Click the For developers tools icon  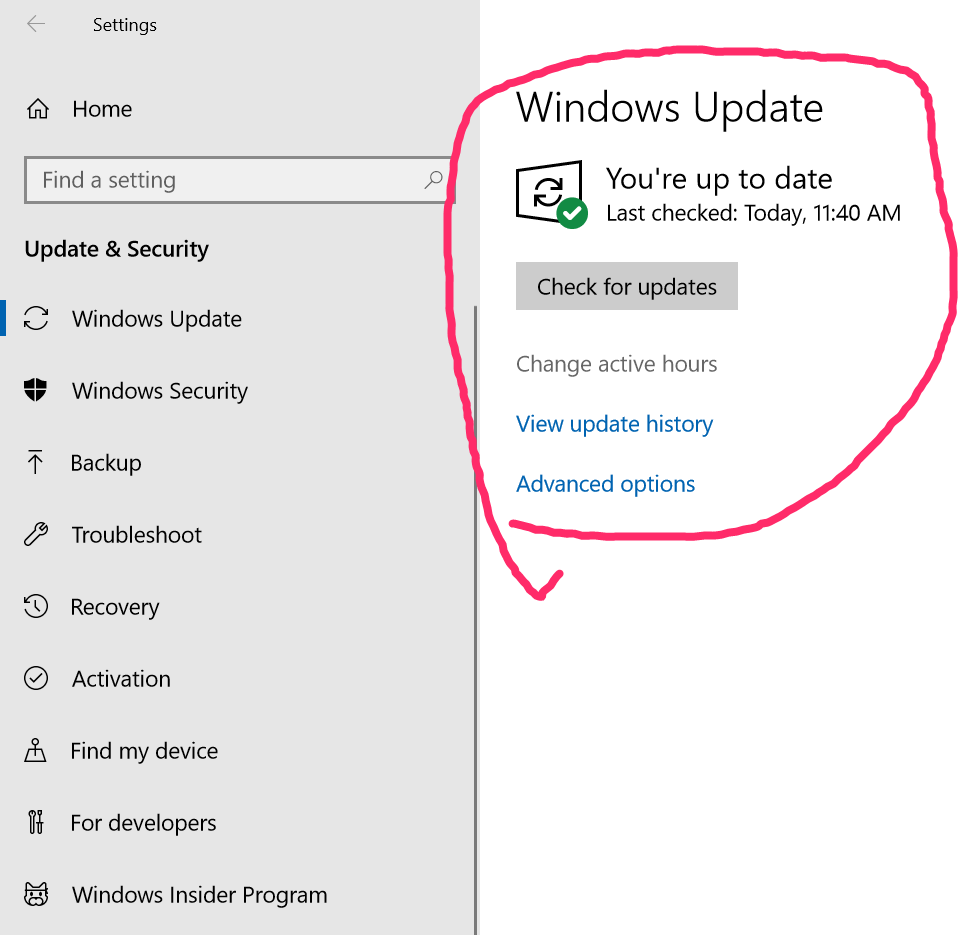36,823
